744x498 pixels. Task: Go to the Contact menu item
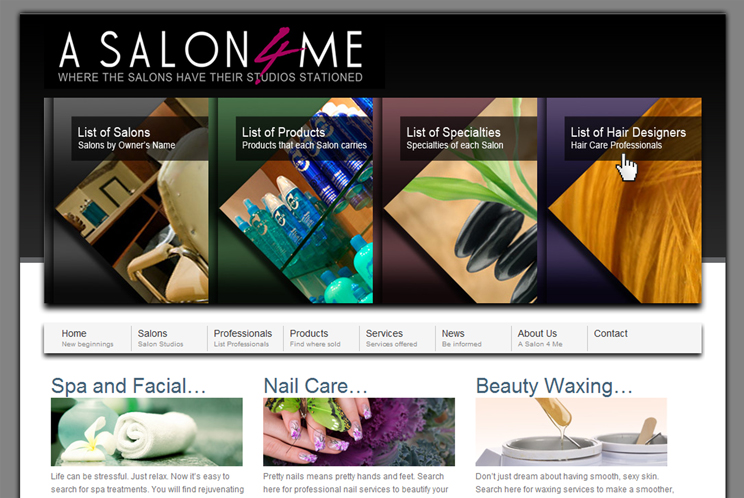tap(611, 334)
